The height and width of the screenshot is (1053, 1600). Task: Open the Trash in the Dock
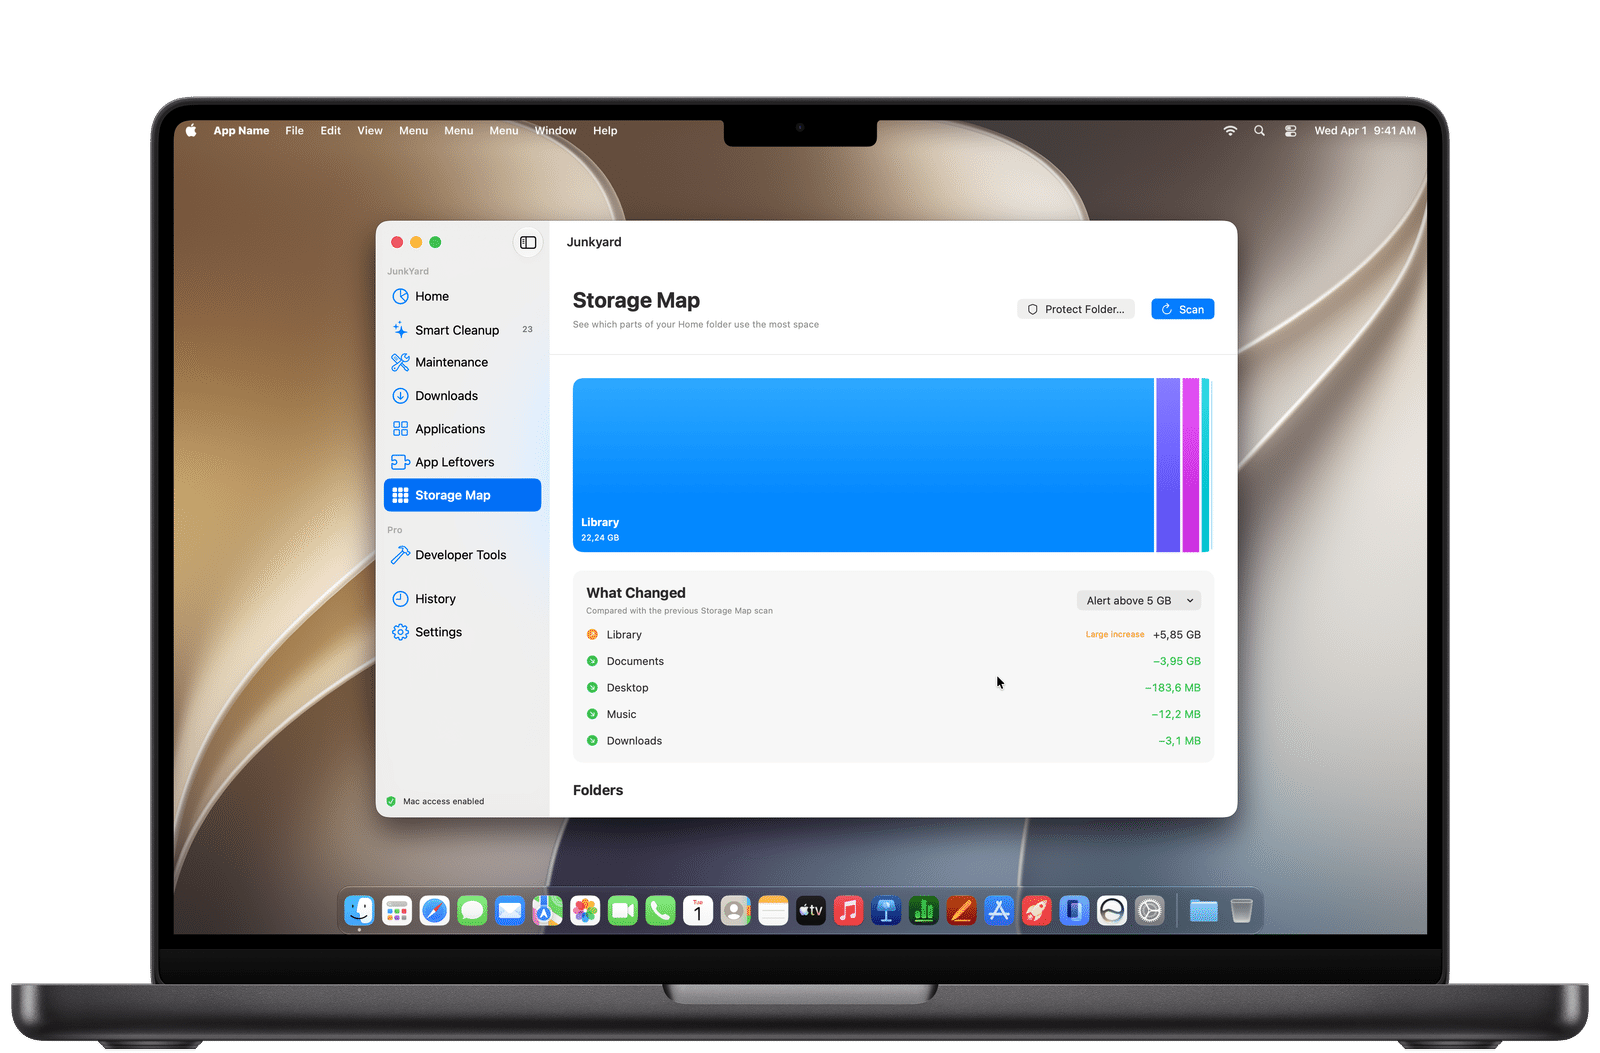click(1241, 910)
